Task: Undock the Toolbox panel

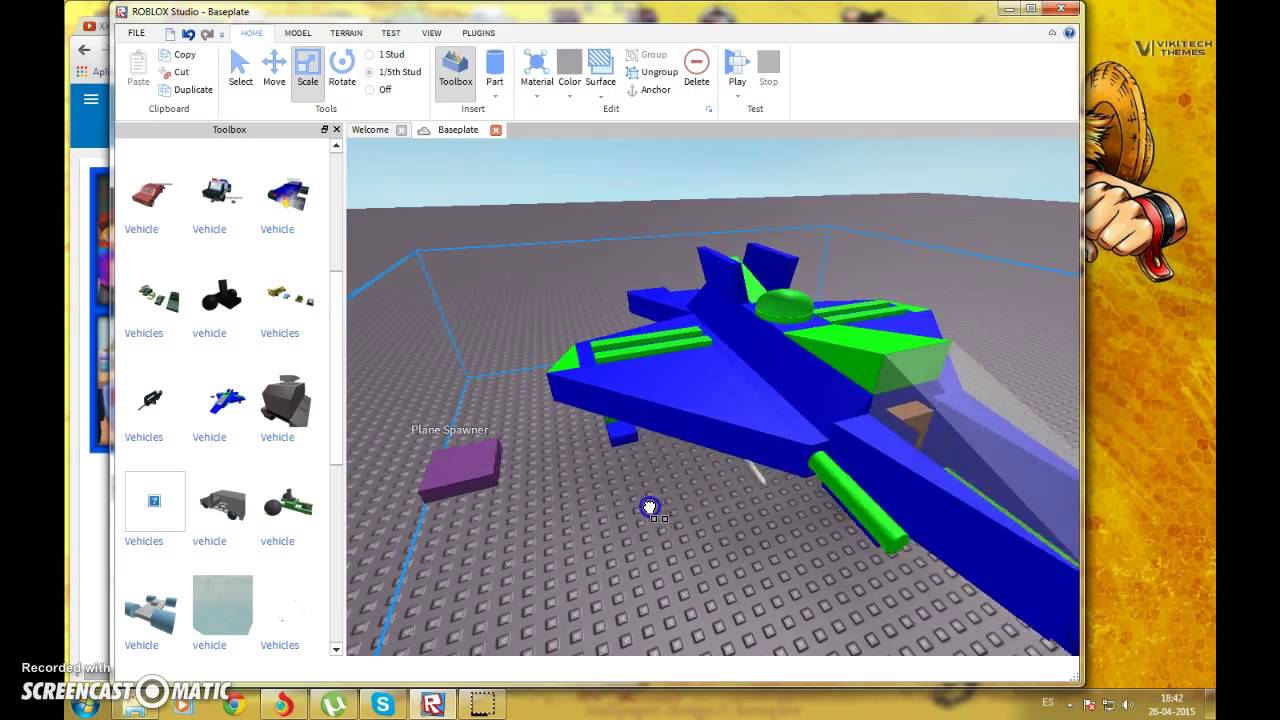Action: click(324, 130)
